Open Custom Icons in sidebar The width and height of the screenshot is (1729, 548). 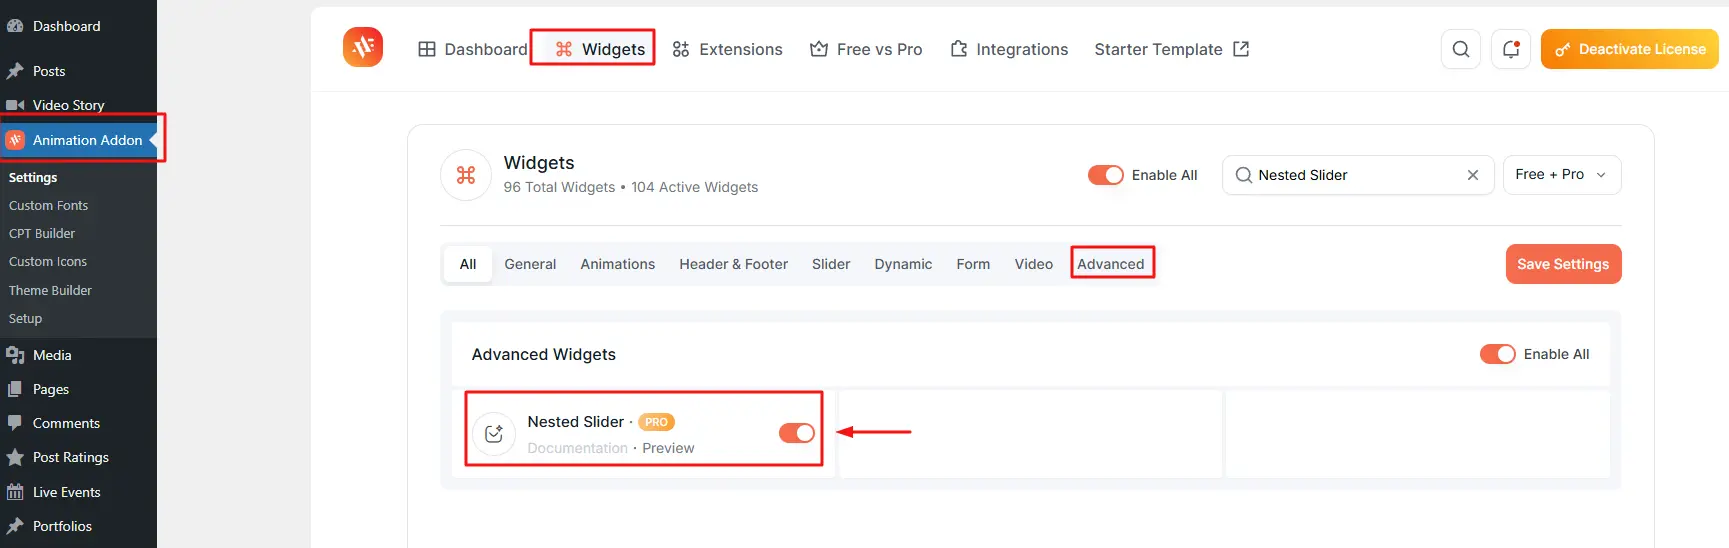coord(48,261)
